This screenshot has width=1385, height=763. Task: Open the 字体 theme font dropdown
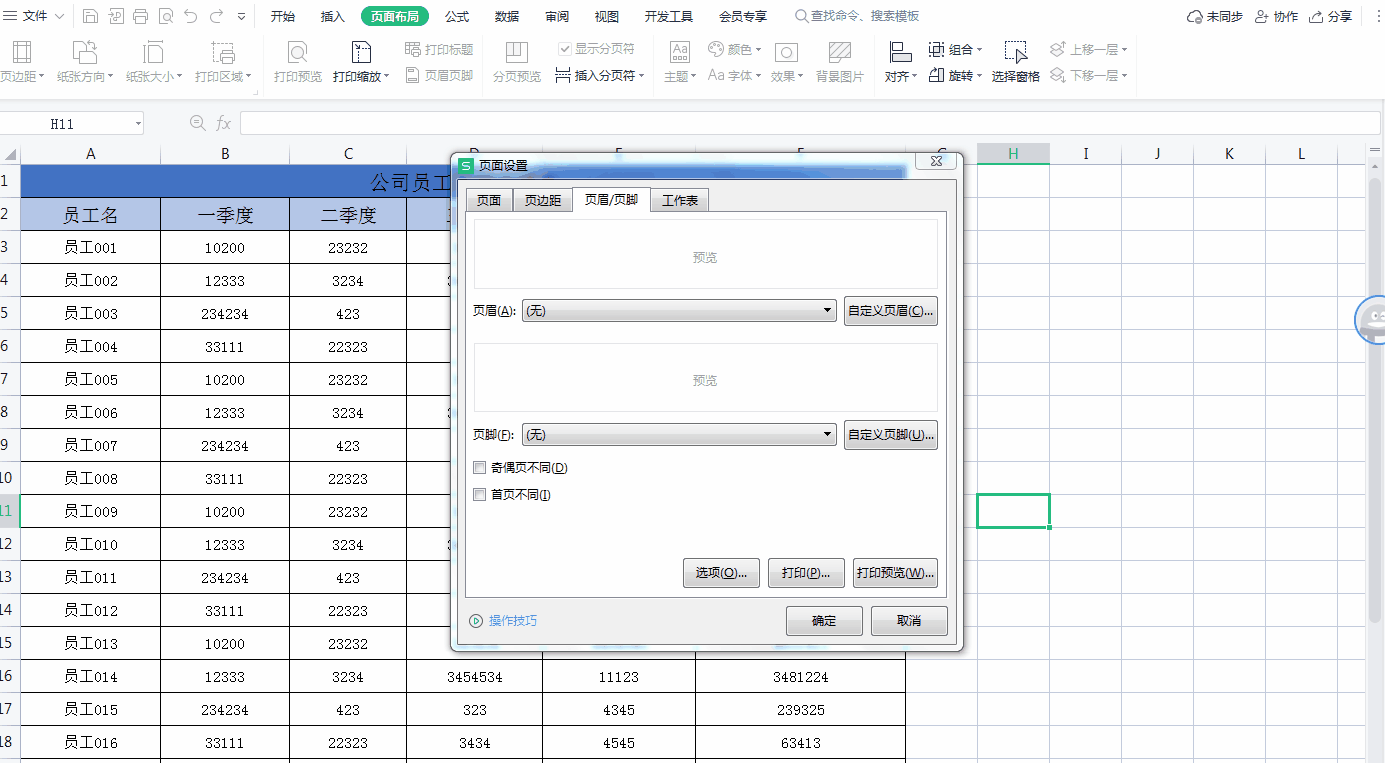pos(735,75)
